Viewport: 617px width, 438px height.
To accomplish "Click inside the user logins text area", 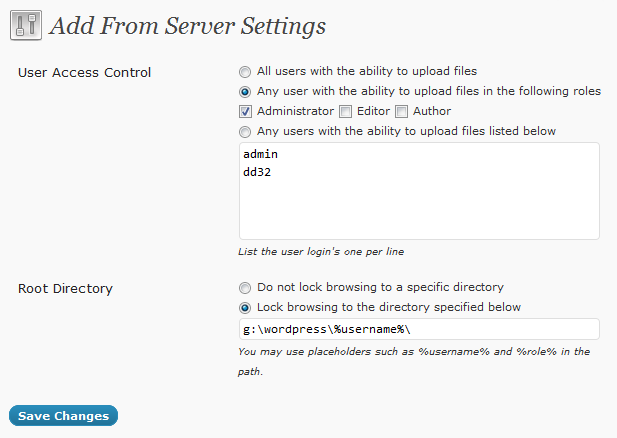I will 418,210.
